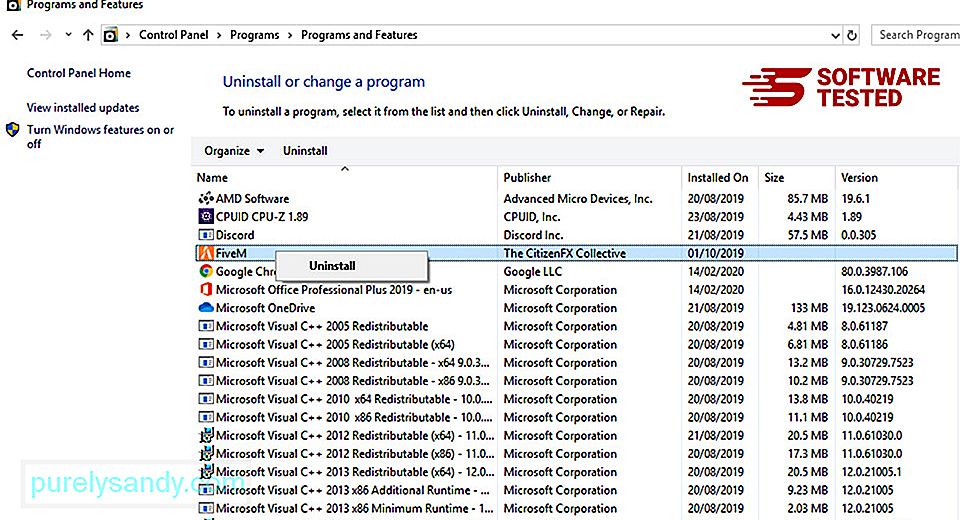
Task: Go forward with the right arrow
Action: pyautogui.click(x=46, y=35)
